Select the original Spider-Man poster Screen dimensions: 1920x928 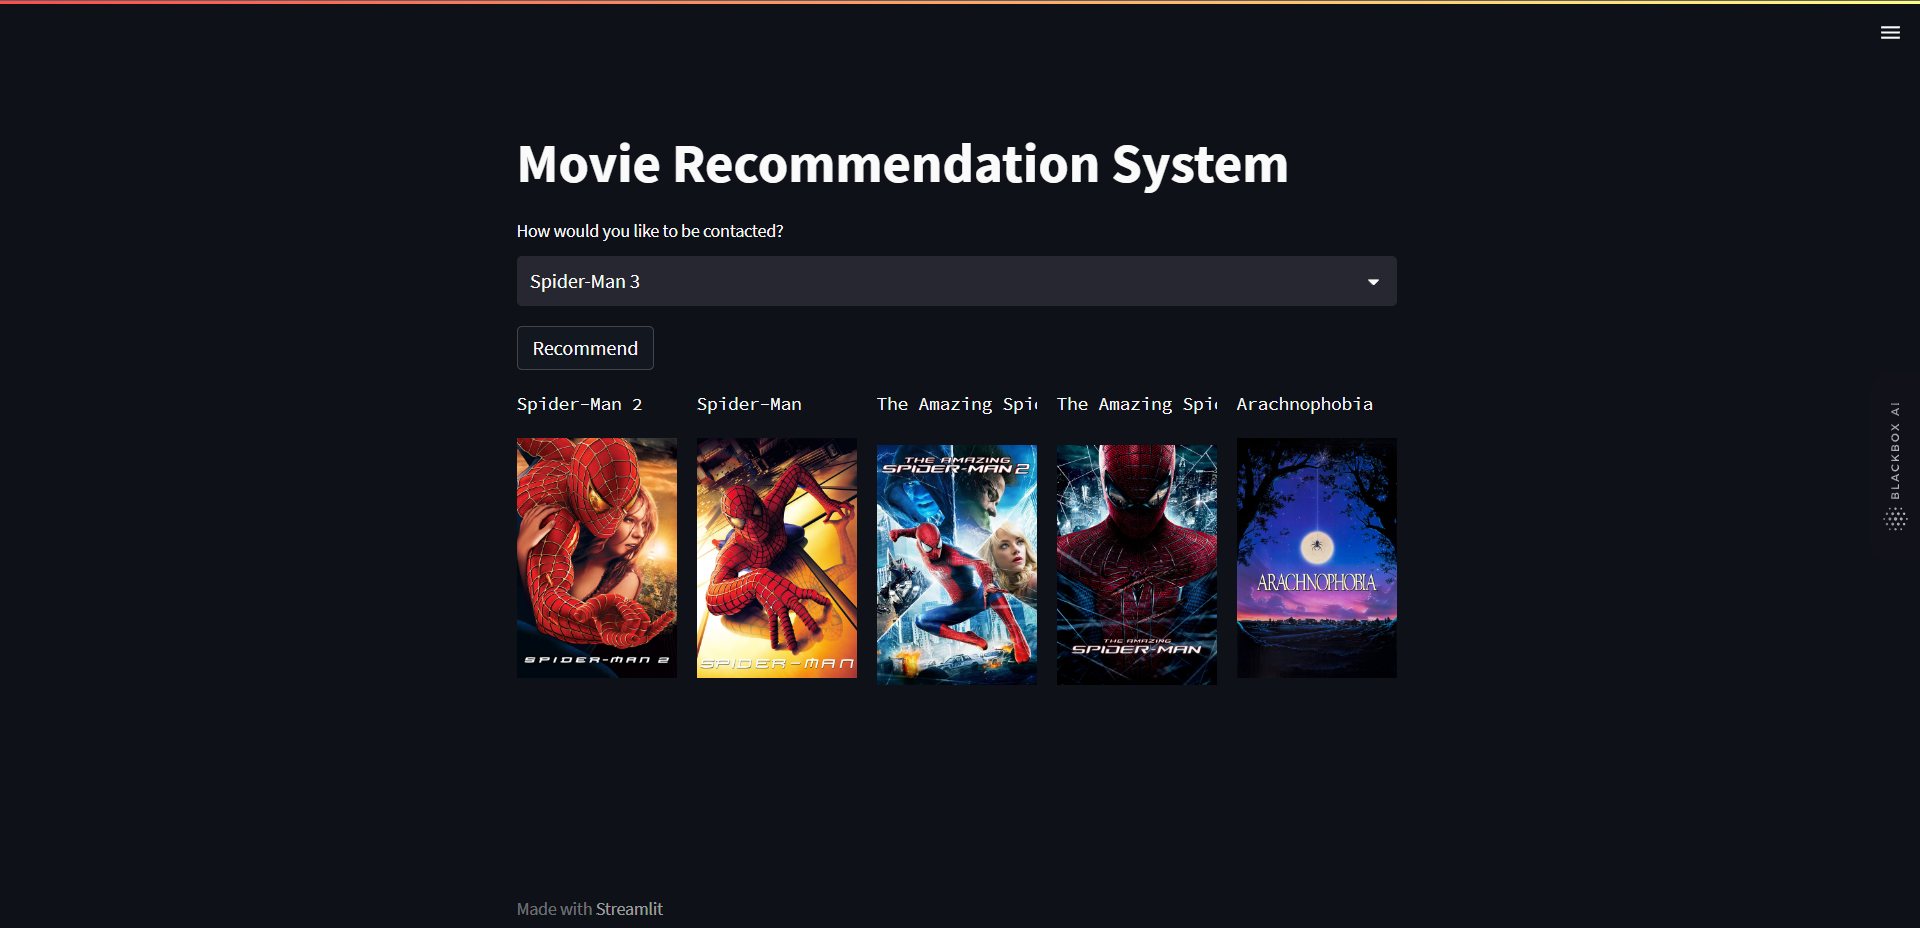(x=777, y=558)
